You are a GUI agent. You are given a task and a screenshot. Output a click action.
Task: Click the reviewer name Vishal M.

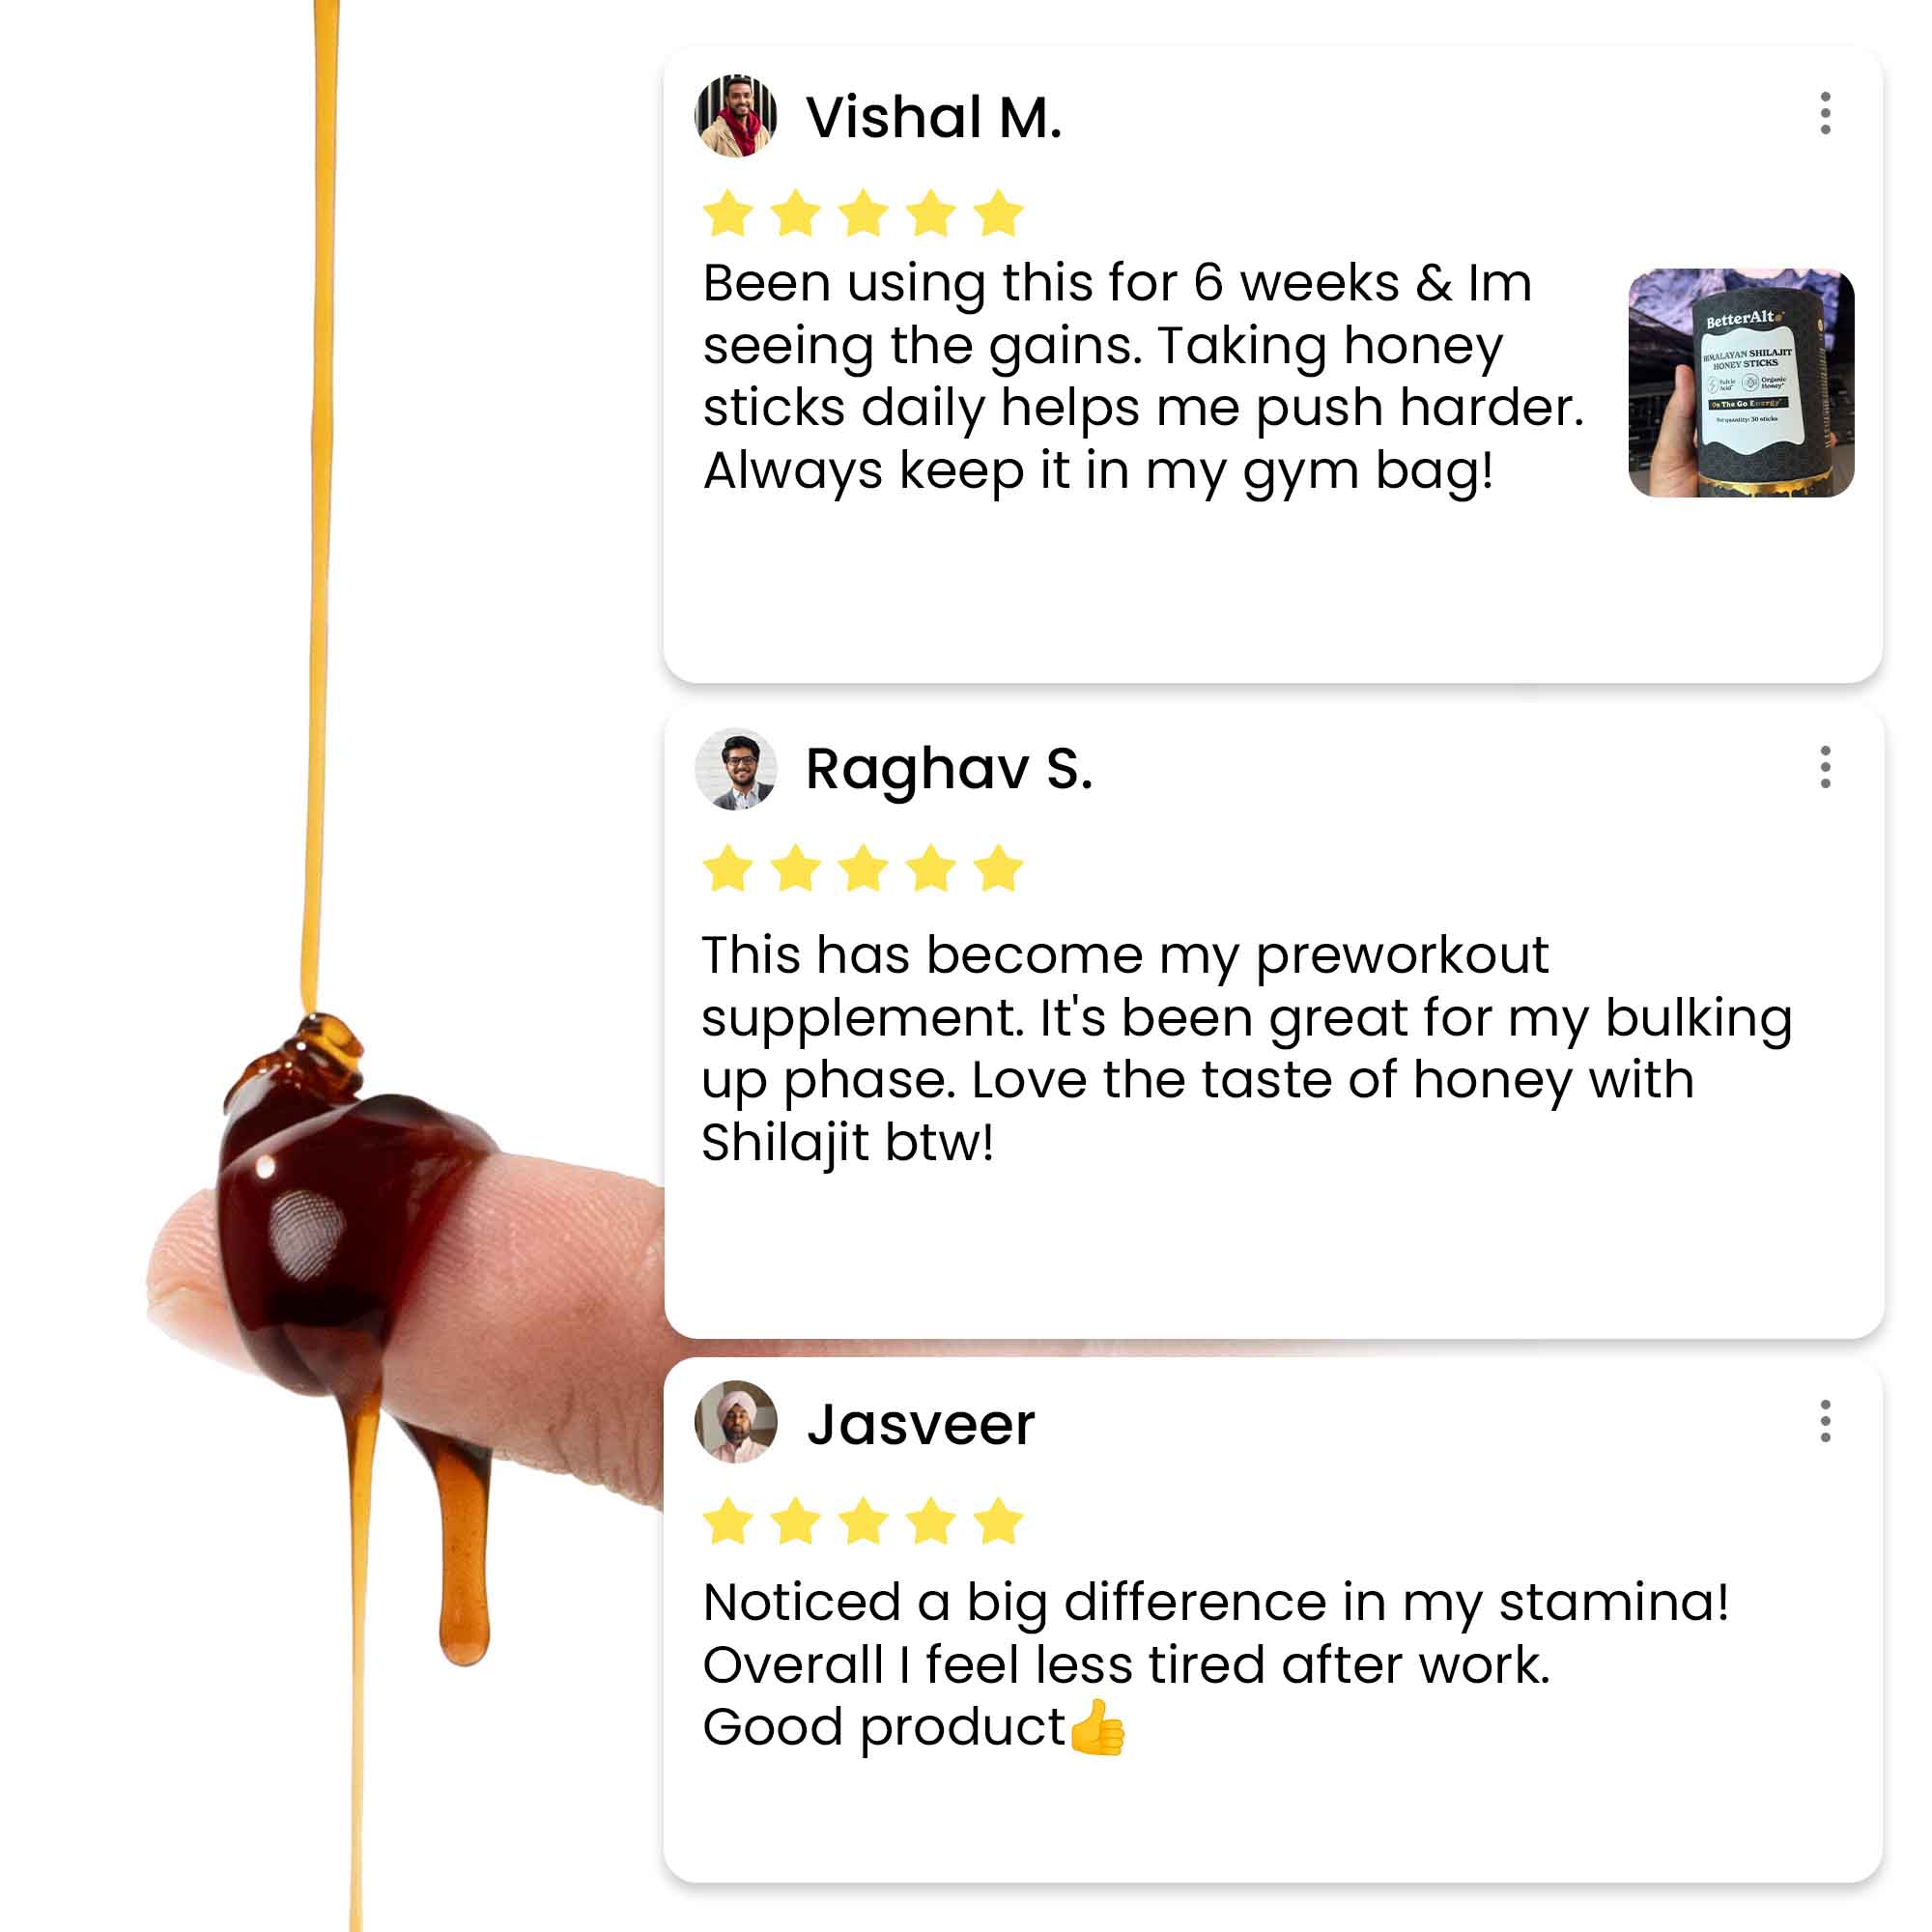click(933, 118)
